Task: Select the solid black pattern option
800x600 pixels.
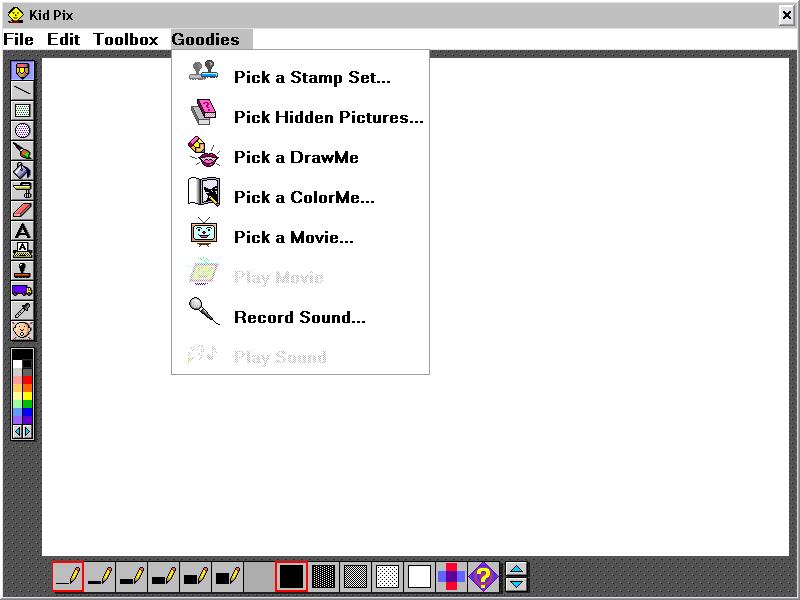Action: (291, 577)
